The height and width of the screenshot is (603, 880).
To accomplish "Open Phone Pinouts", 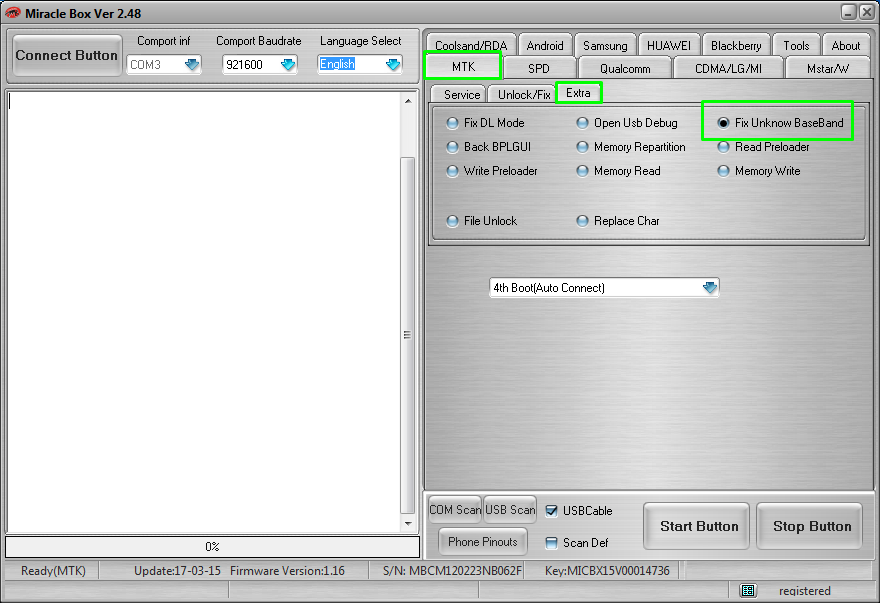I will pos(483,541).
